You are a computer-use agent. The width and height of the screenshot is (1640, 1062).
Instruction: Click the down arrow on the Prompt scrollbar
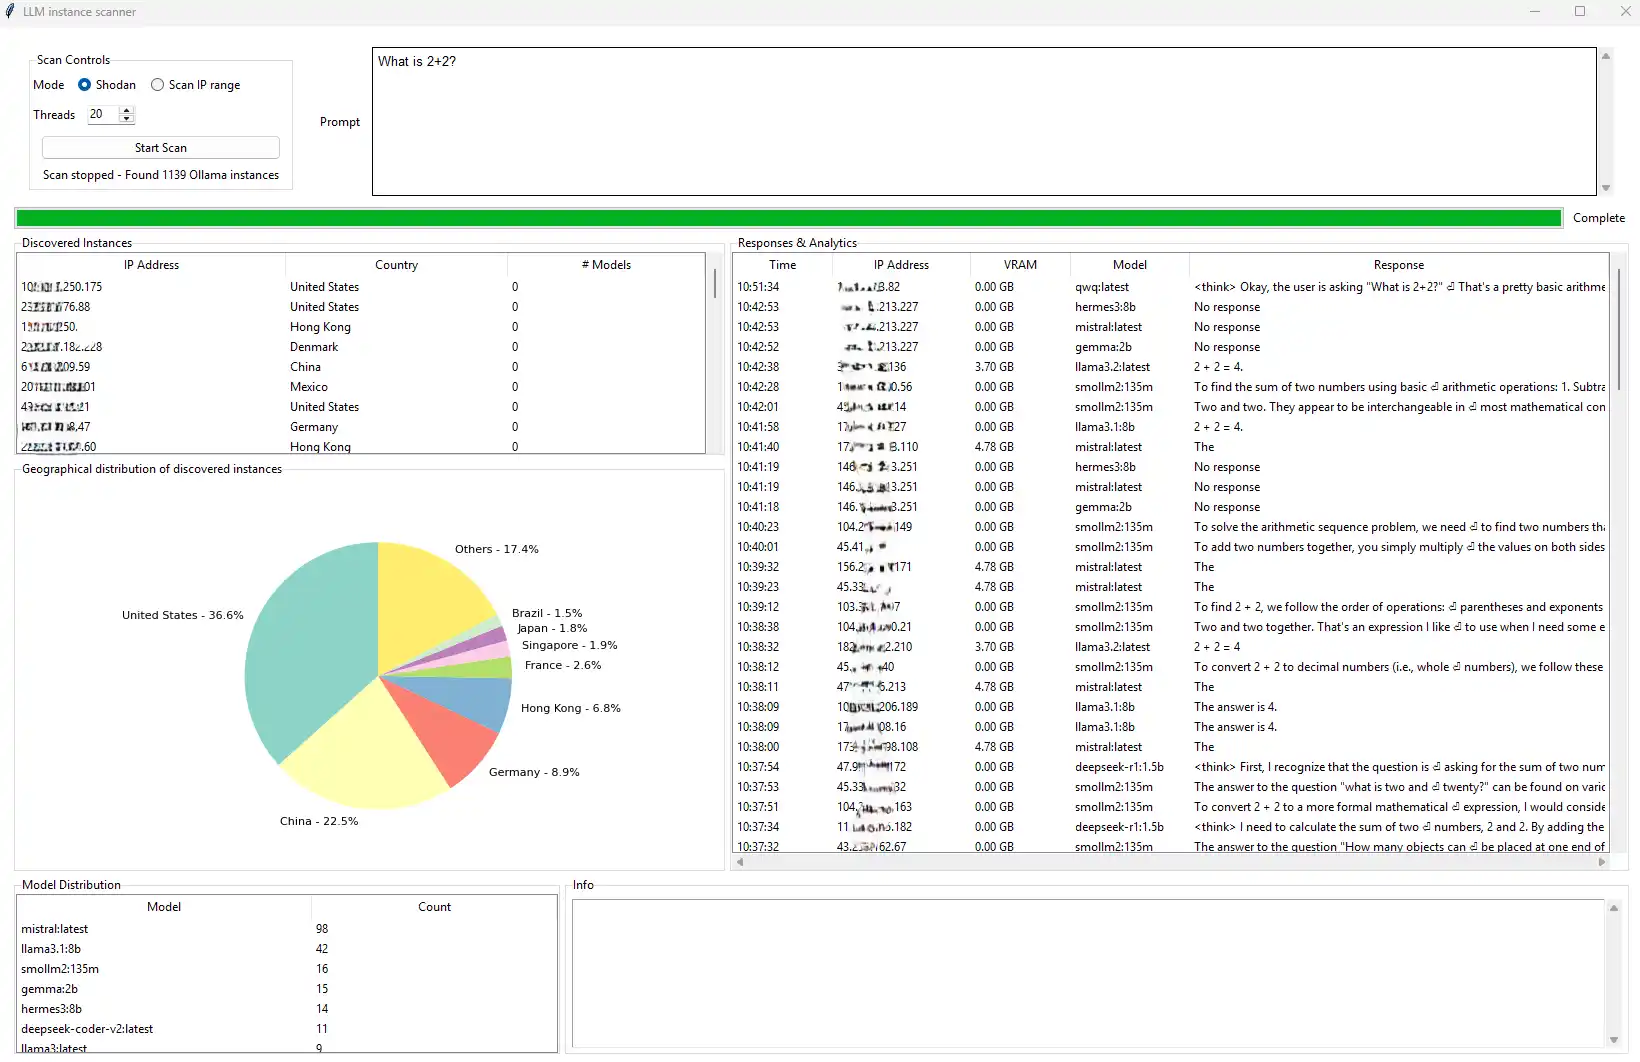click(x=1607, y=187)
